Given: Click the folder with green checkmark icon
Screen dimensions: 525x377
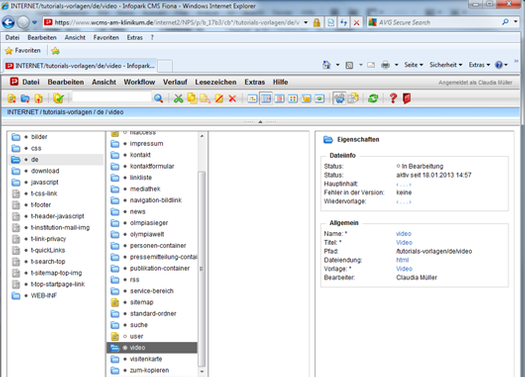Looking at the screenshot, I should [x=58, y=98].
